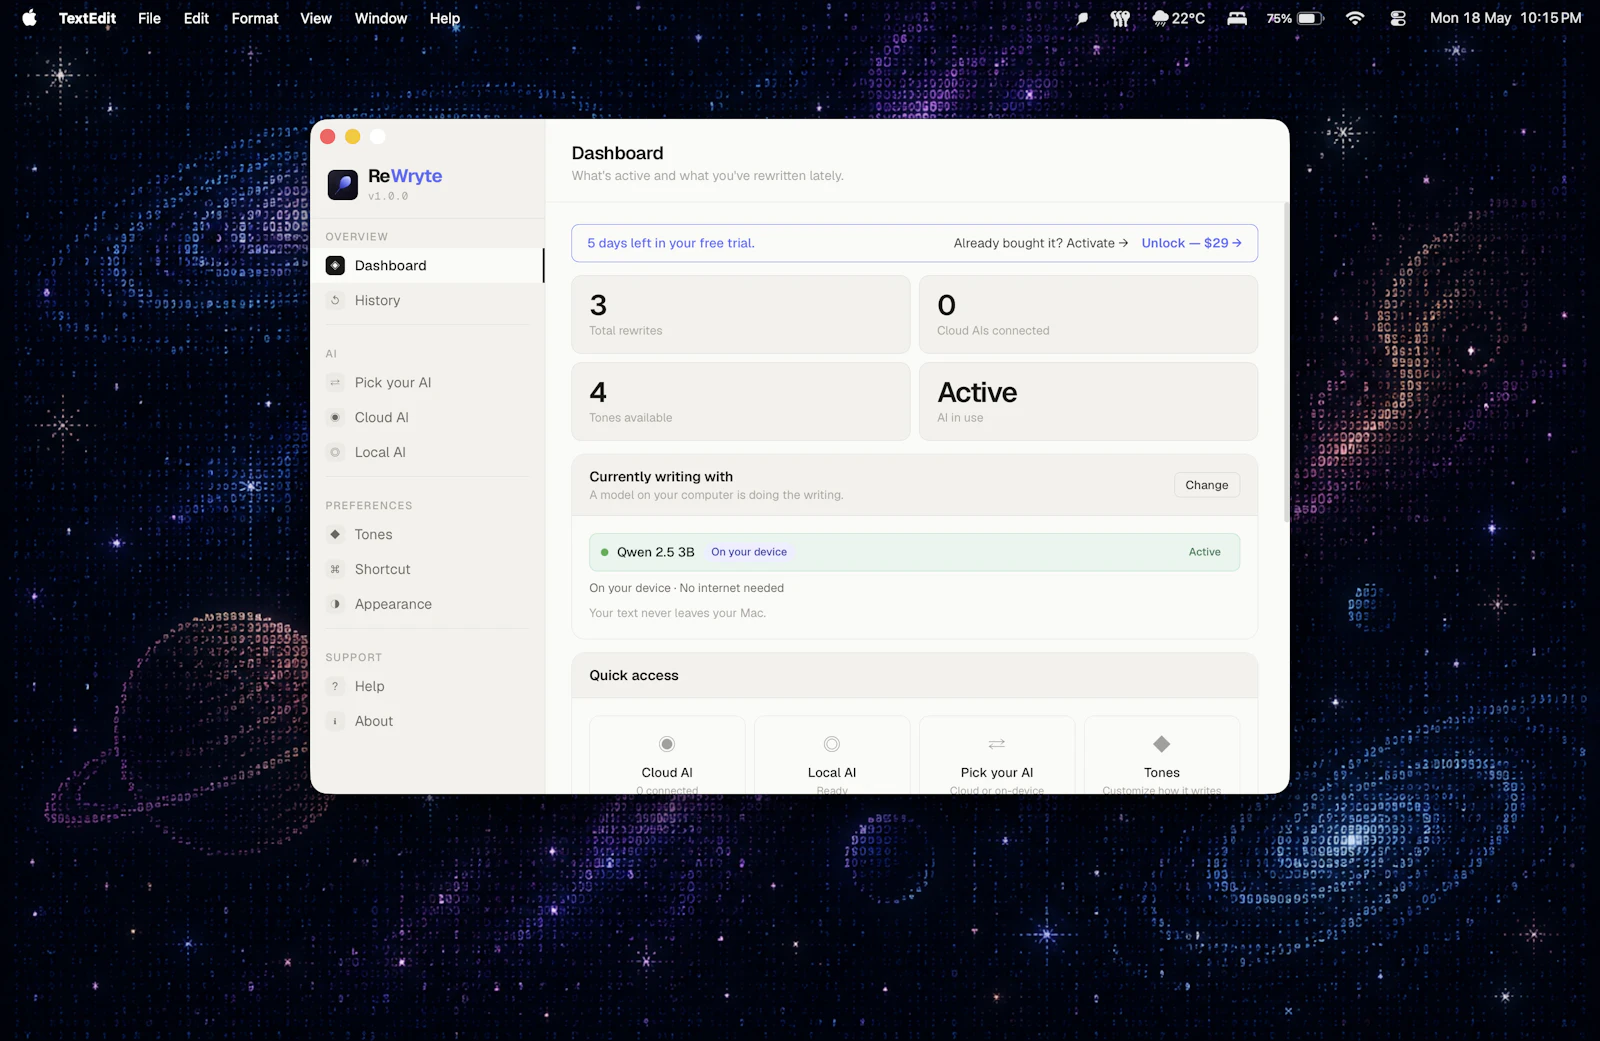The width and height of the screenshot is (1600, 1041).
Task: Click the '5 days left in your free trial.' text
Action: tap(671, 243)
